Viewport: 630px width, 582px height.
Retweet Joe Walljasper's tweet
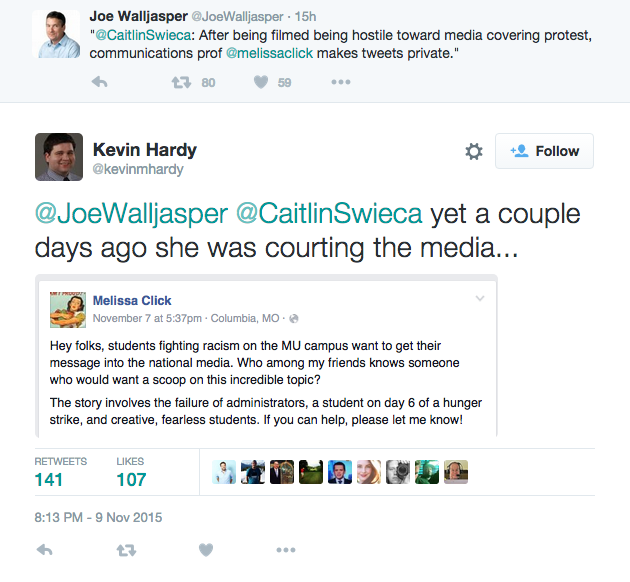pyautogui.click(x=181, y=83)
